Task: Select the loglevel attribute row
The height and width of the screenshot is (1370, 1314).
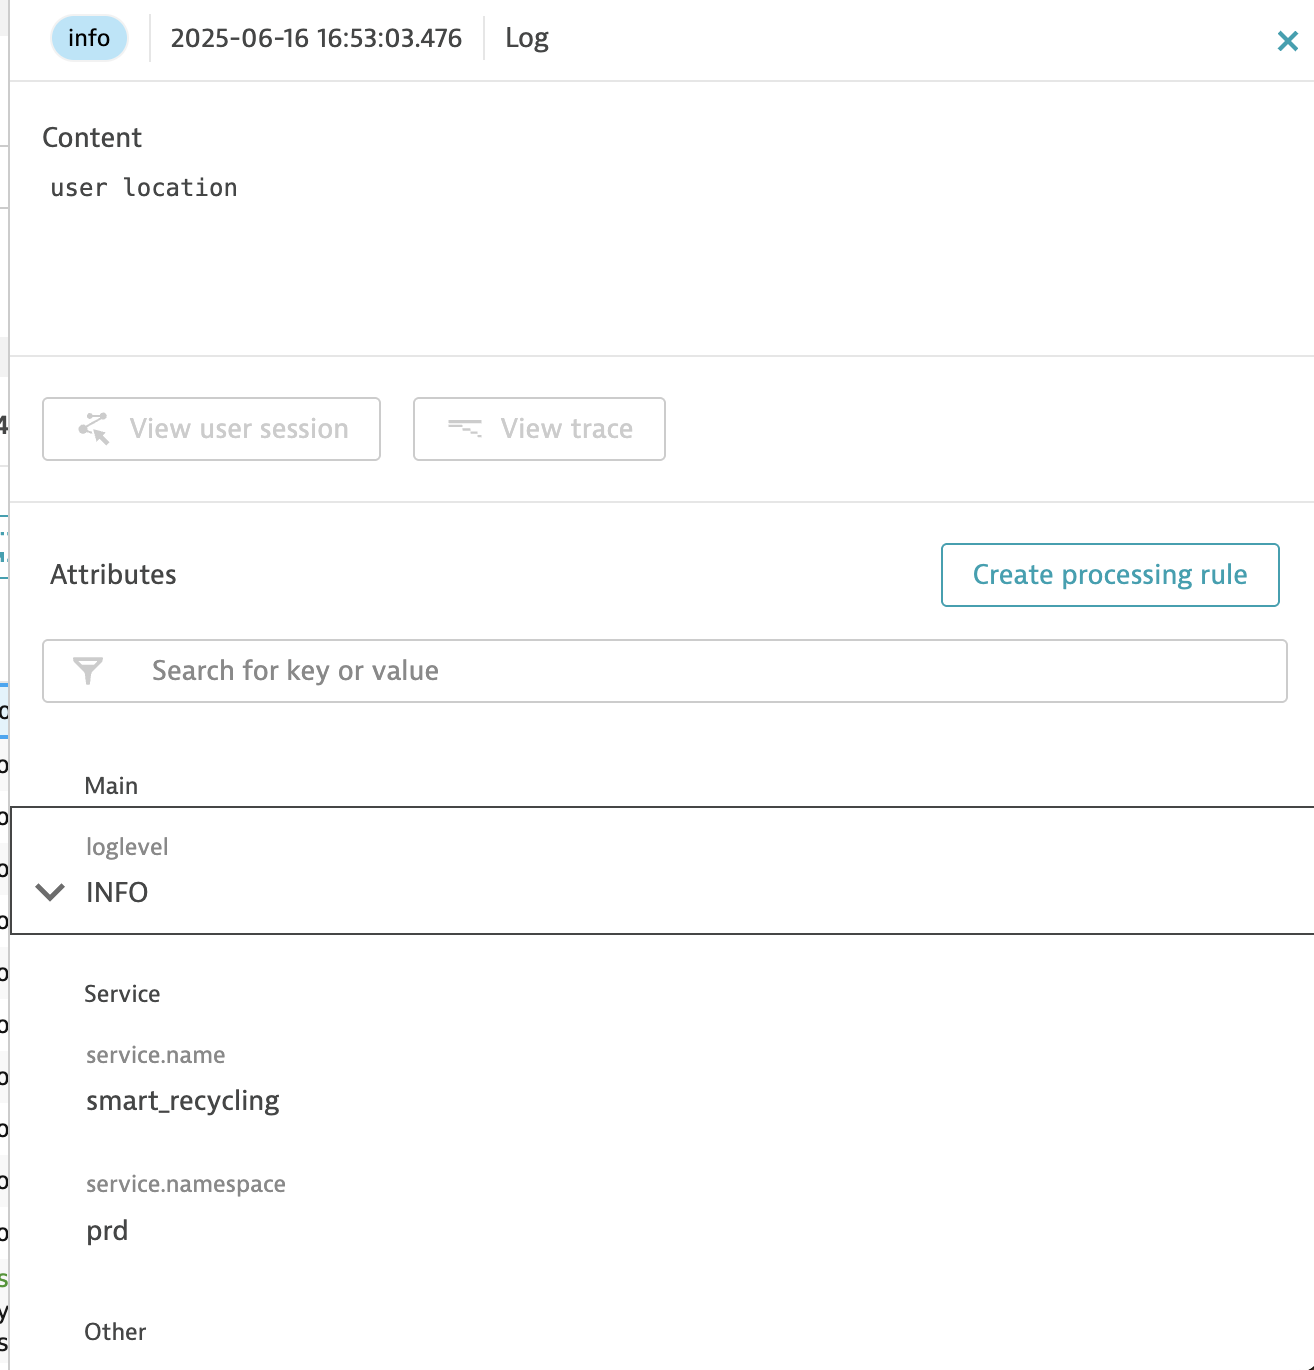Action: click(x=662, y=870)
